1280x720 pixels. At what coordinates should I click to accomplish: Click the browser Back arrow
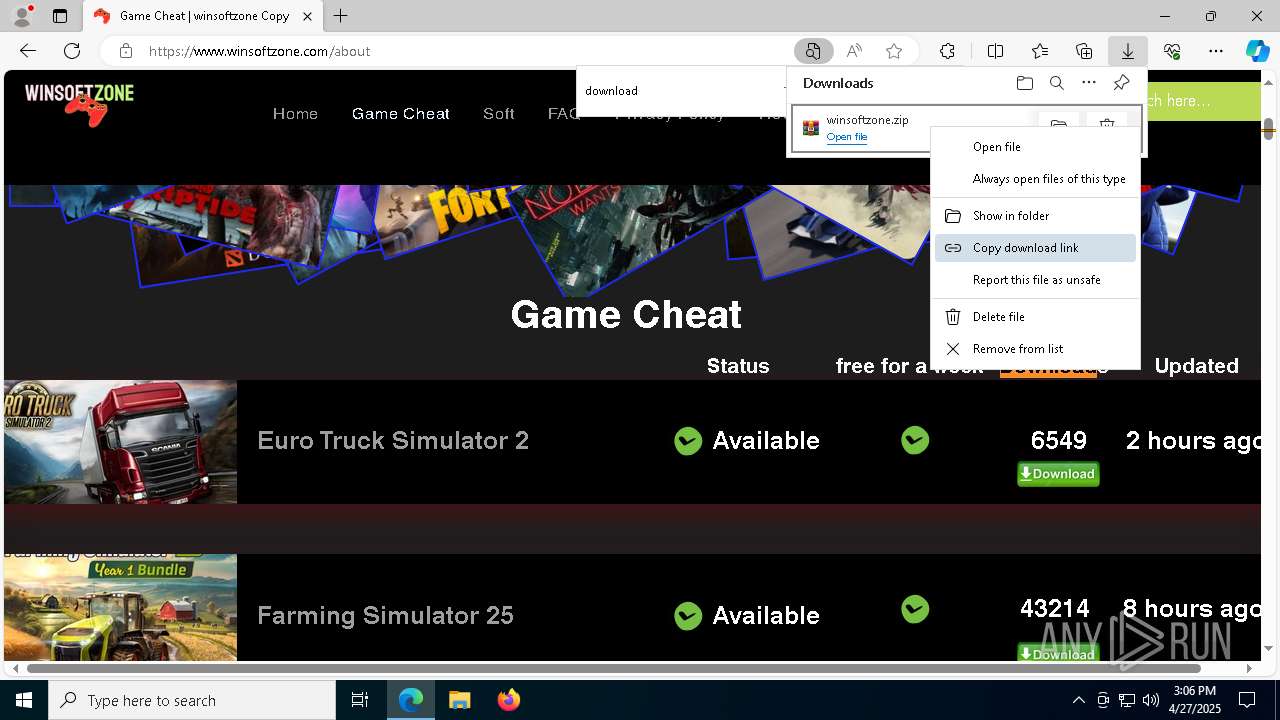28,51
